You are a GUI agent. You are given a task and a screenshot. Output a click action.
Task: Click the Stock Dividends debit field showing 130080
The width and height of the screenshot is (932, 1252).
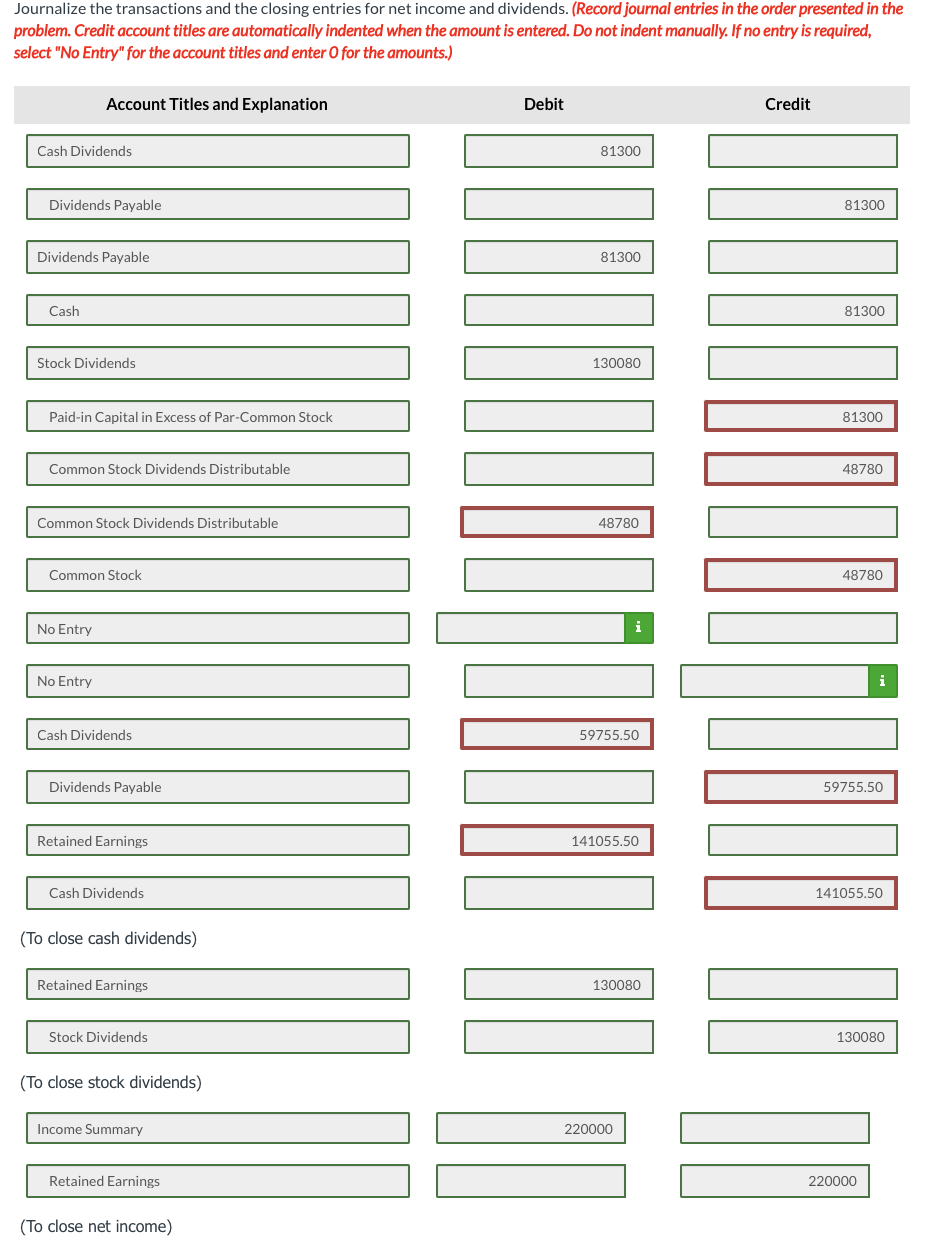(558, 363)
